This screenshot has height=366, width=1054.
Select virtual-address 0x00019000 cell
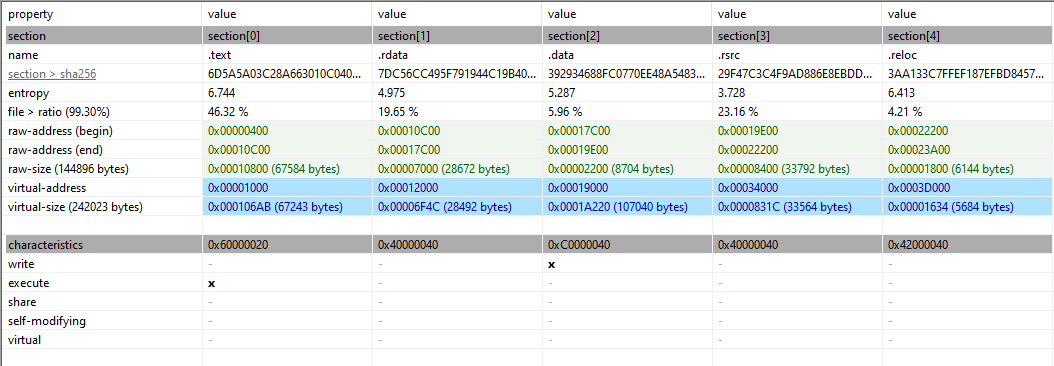tap(627, 188)
